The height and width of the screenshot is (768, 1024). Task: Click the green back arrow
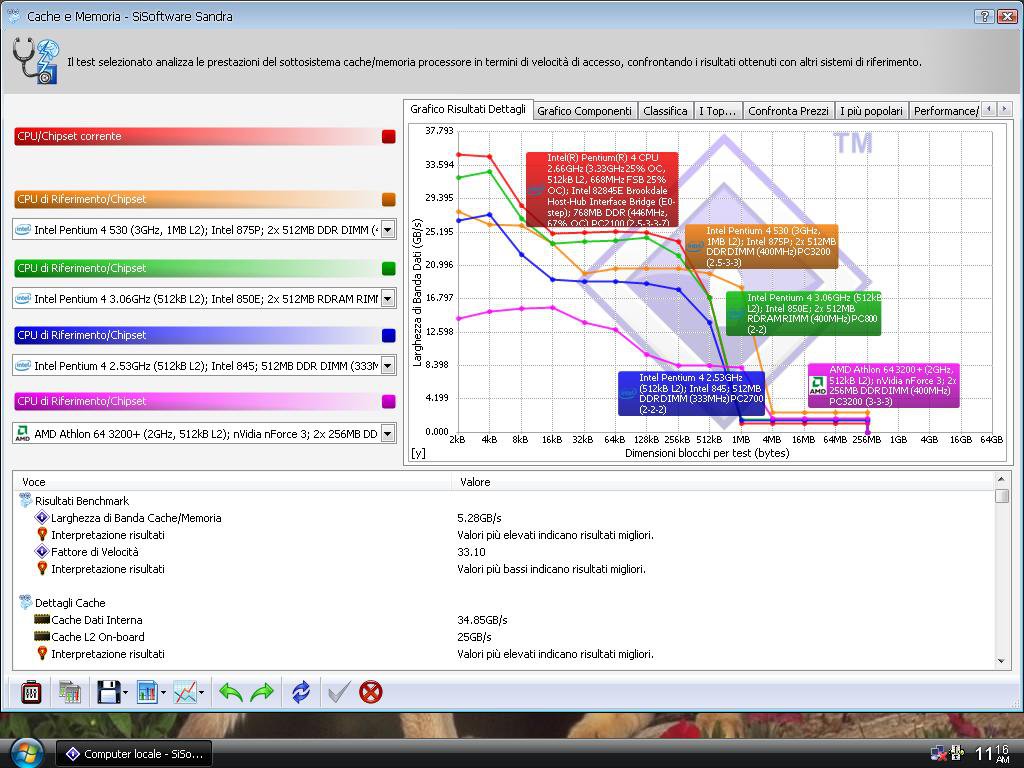[x=231, y=691]
